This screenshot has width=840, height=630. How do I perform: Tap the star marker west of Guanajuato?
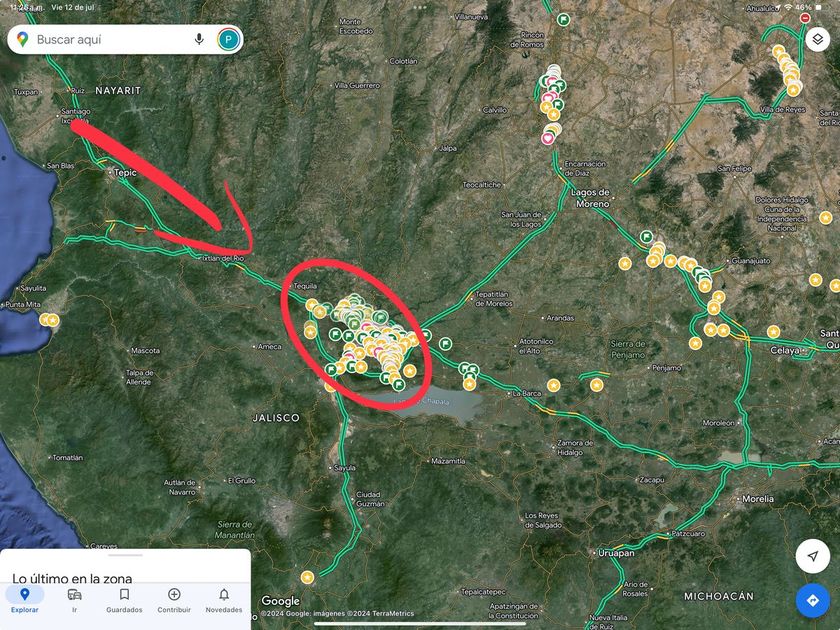tap(625, 263)
